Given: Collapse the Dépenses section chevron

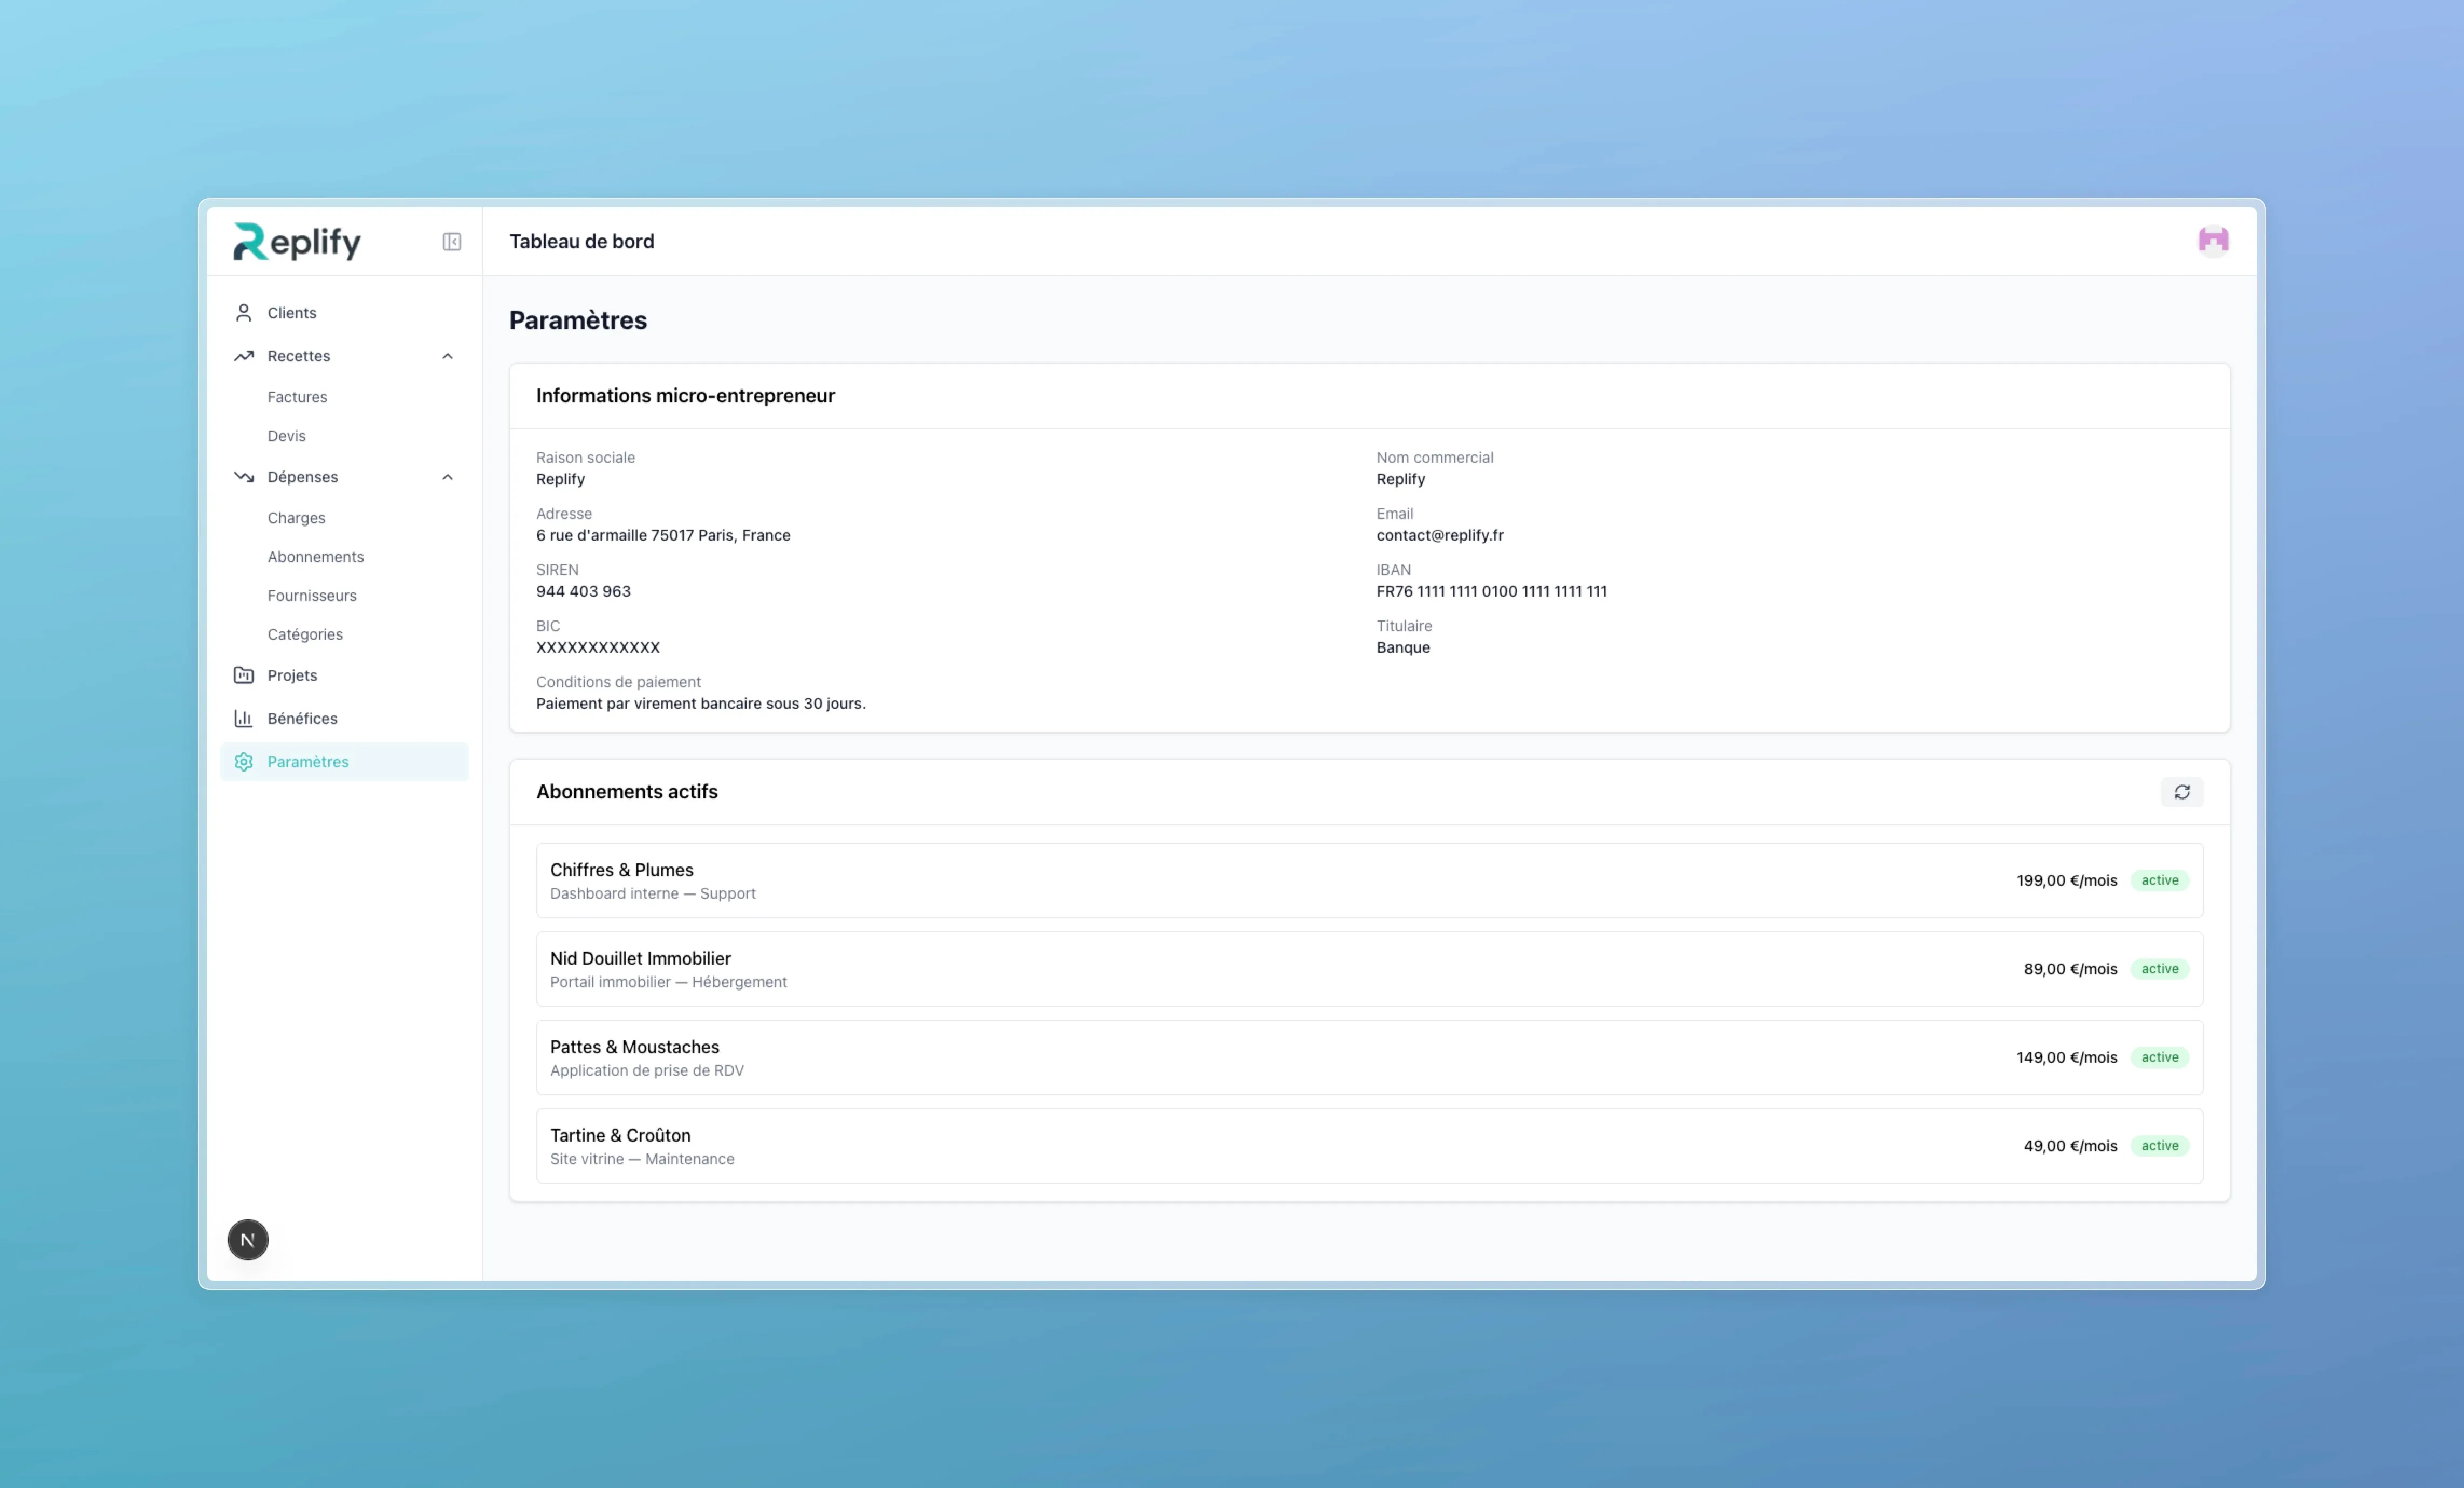Looking at the screenshot, I should point(447,477).
